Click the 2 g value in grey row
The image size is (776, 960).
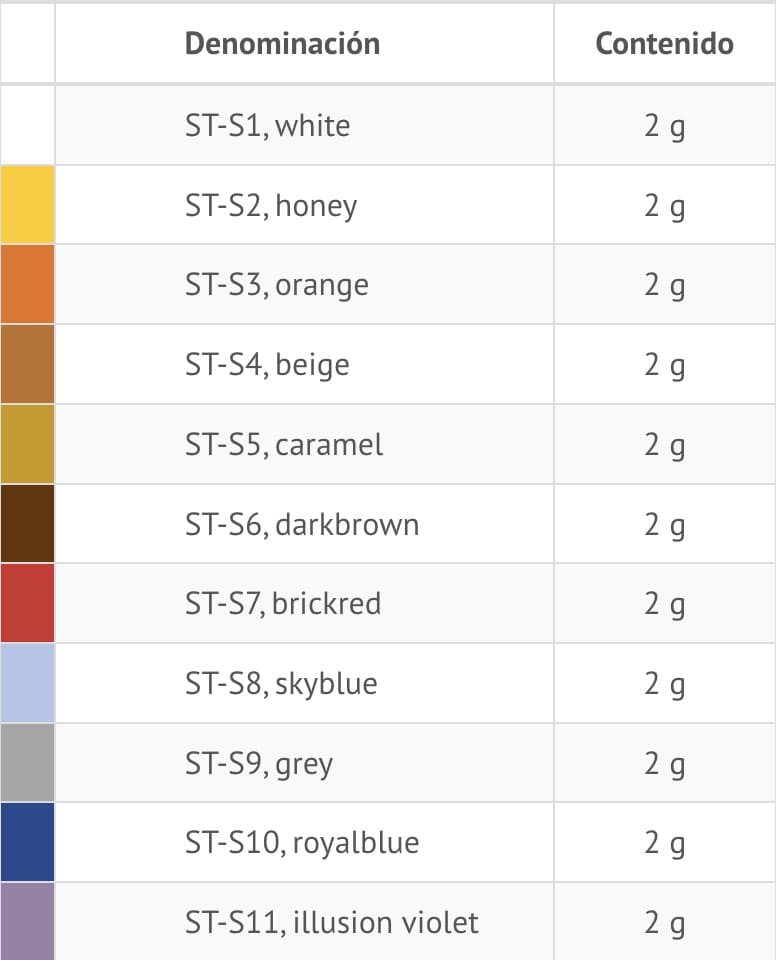(664, 764)
